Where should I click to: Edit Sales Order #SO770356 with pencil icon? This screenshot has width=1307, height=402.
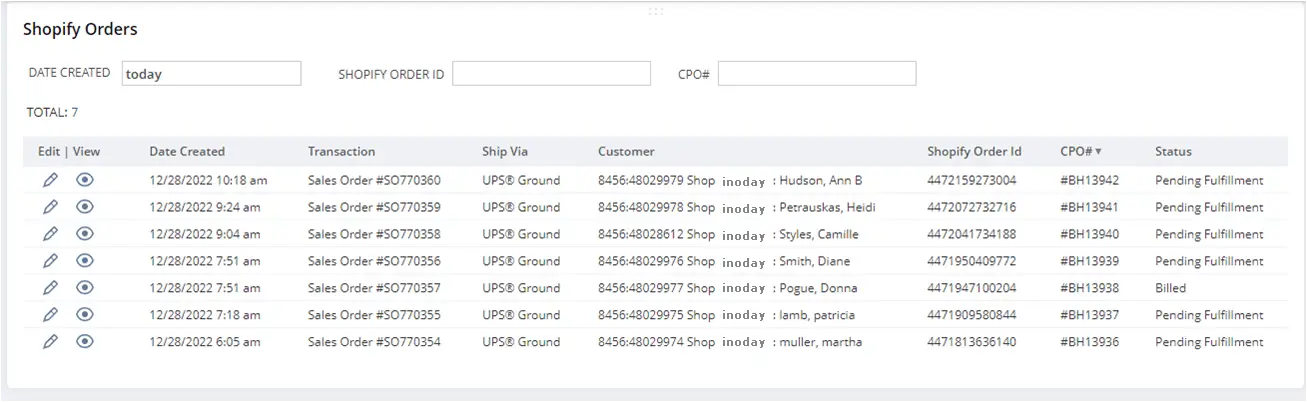50,261
